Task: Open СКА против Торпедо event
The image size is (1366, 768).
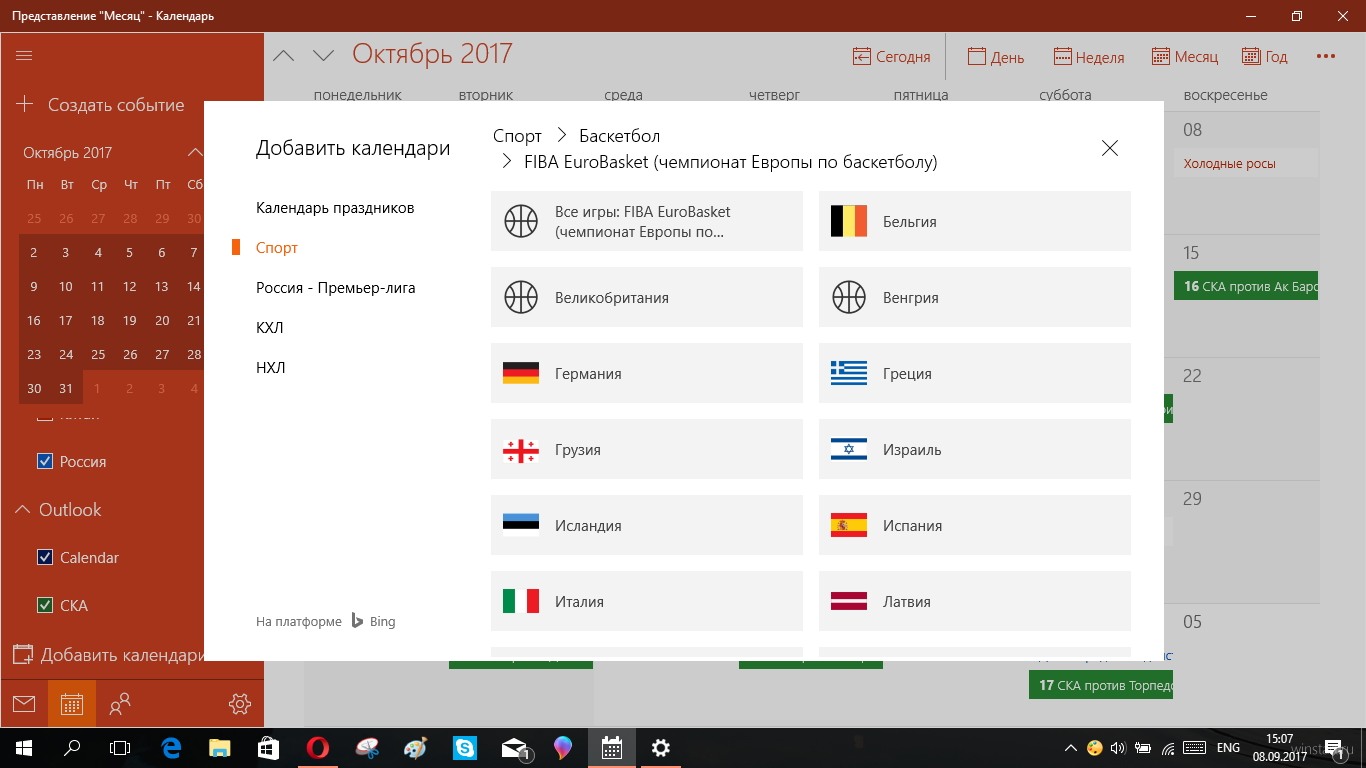Action: coord(1100,685)
